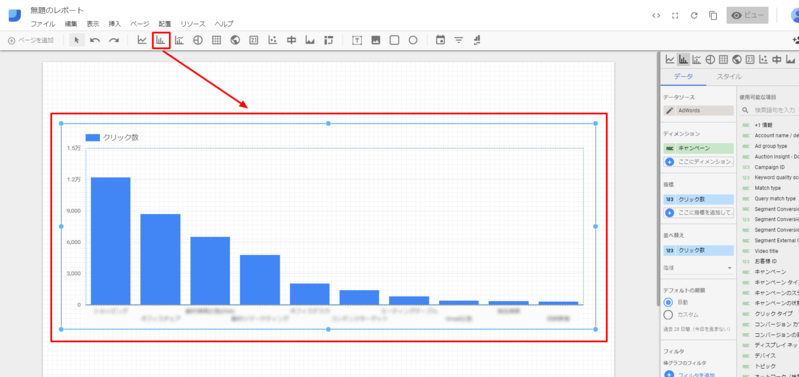Image resolution: width=799 pixels, height=377 pixels.
Task: Select the カスタム date range radio
Action: click(x=669, y=315)
